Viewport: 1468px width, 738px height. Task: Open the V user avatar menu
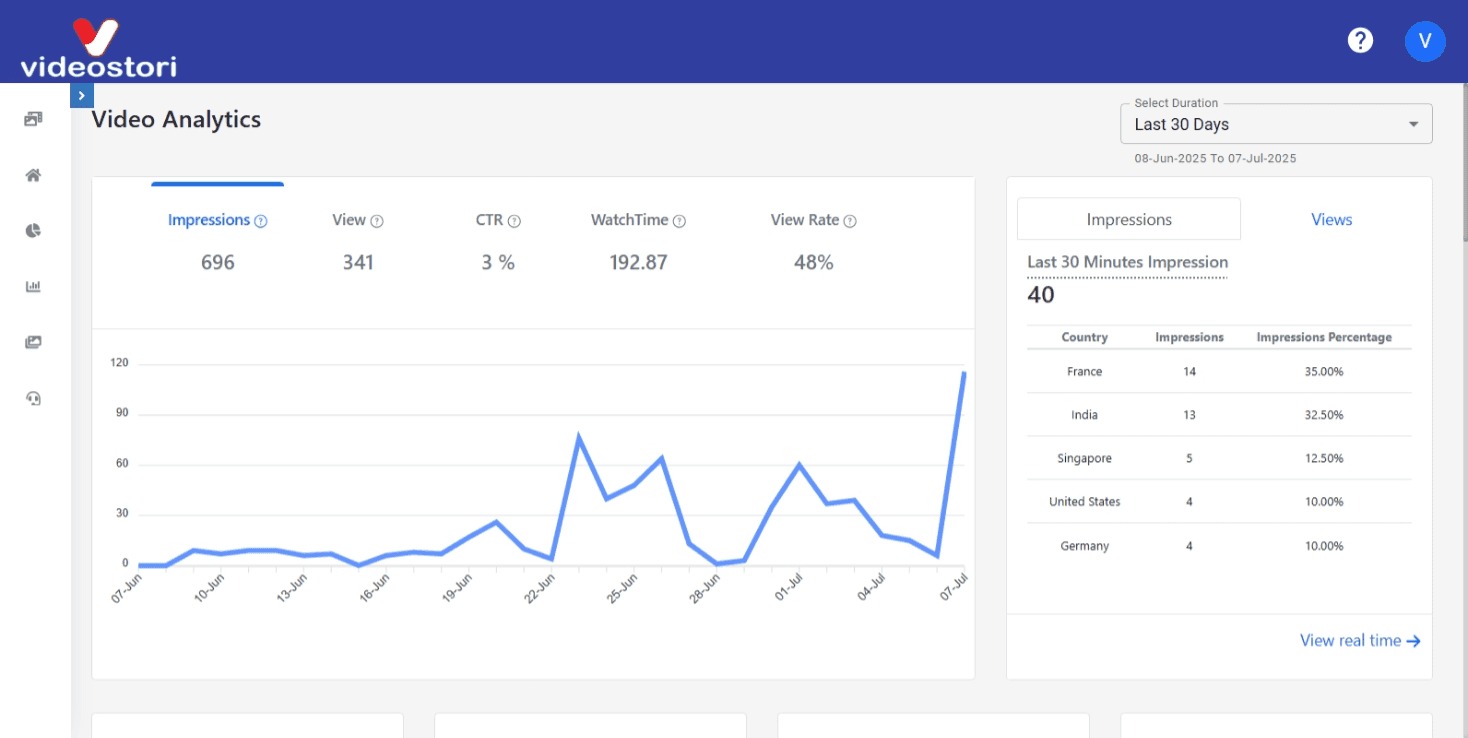[1425, 41]
